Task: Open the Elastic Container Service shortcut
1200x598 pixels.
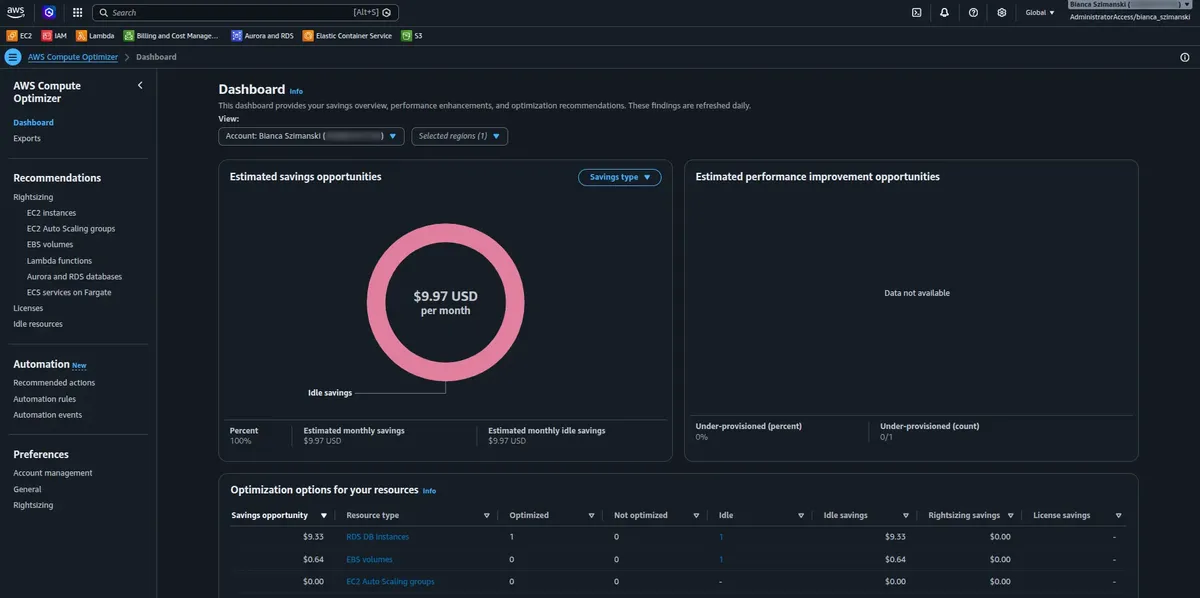Action: click(x=347, y=35)
